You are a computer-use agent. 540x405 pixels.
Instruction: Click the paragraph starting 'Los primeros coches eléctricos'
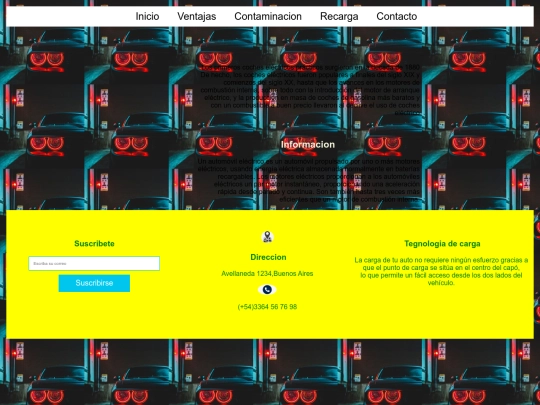[x=310, y=90]
